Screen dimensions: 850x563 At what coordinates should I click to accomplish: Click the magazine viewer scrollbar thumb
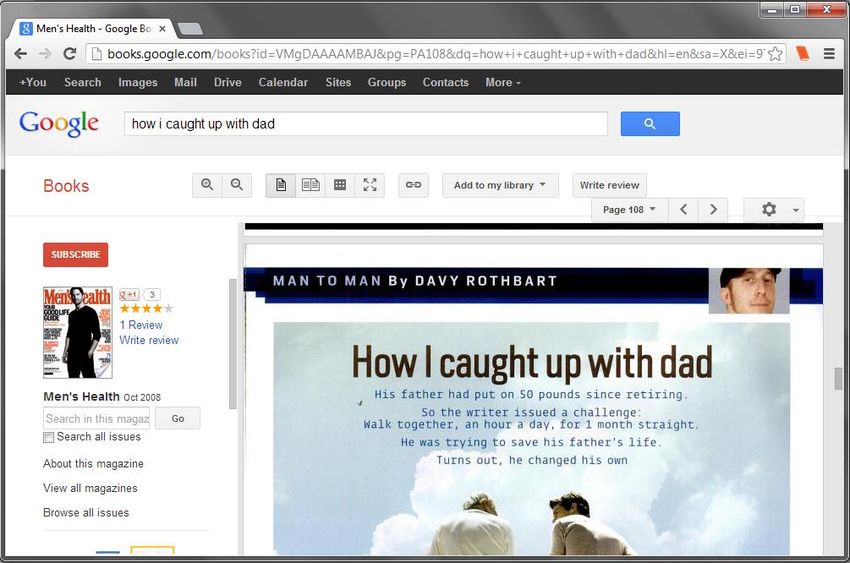[x=838, y=378]
